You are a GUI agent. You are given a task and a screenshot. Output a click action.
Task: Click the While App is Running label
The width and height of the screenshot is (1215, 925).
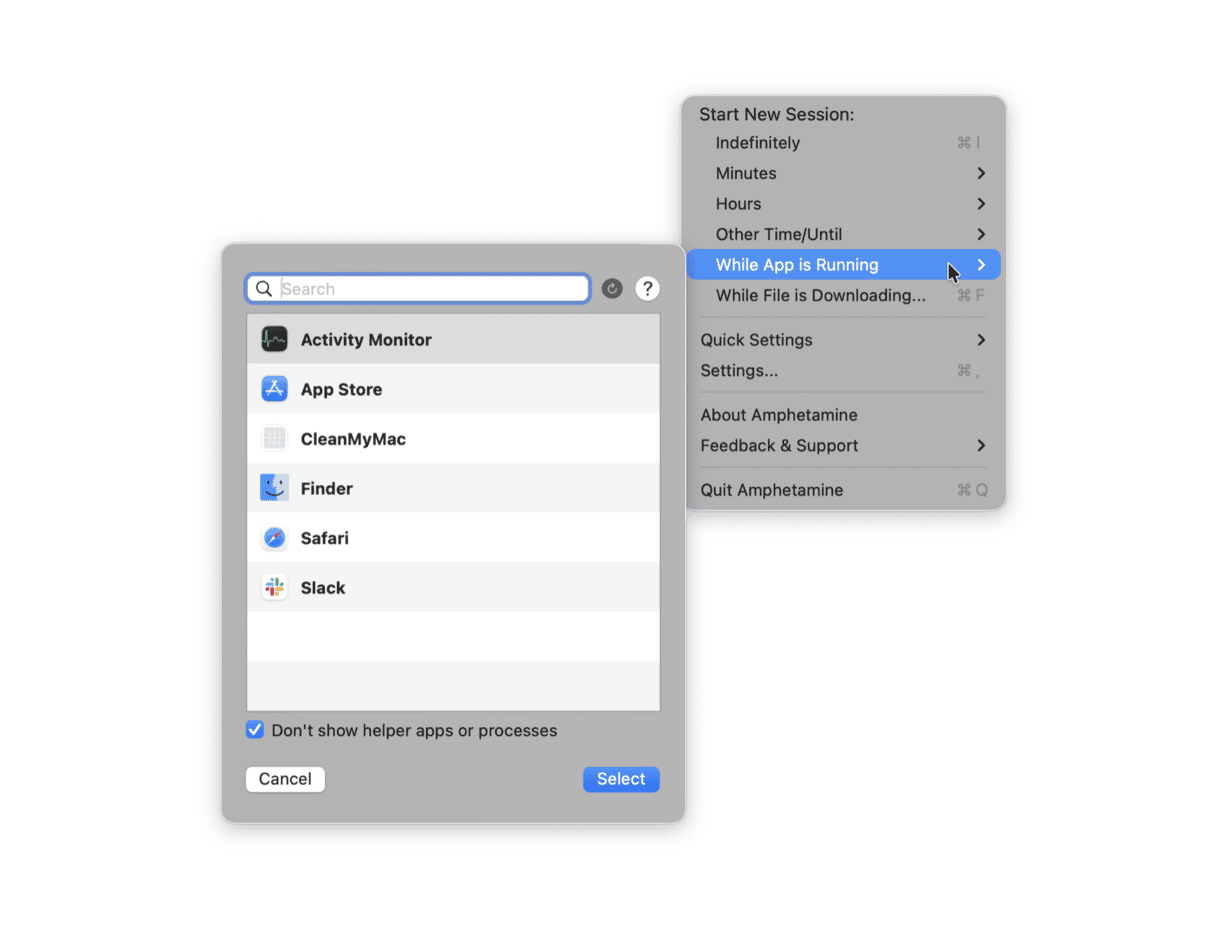(797, 265)
